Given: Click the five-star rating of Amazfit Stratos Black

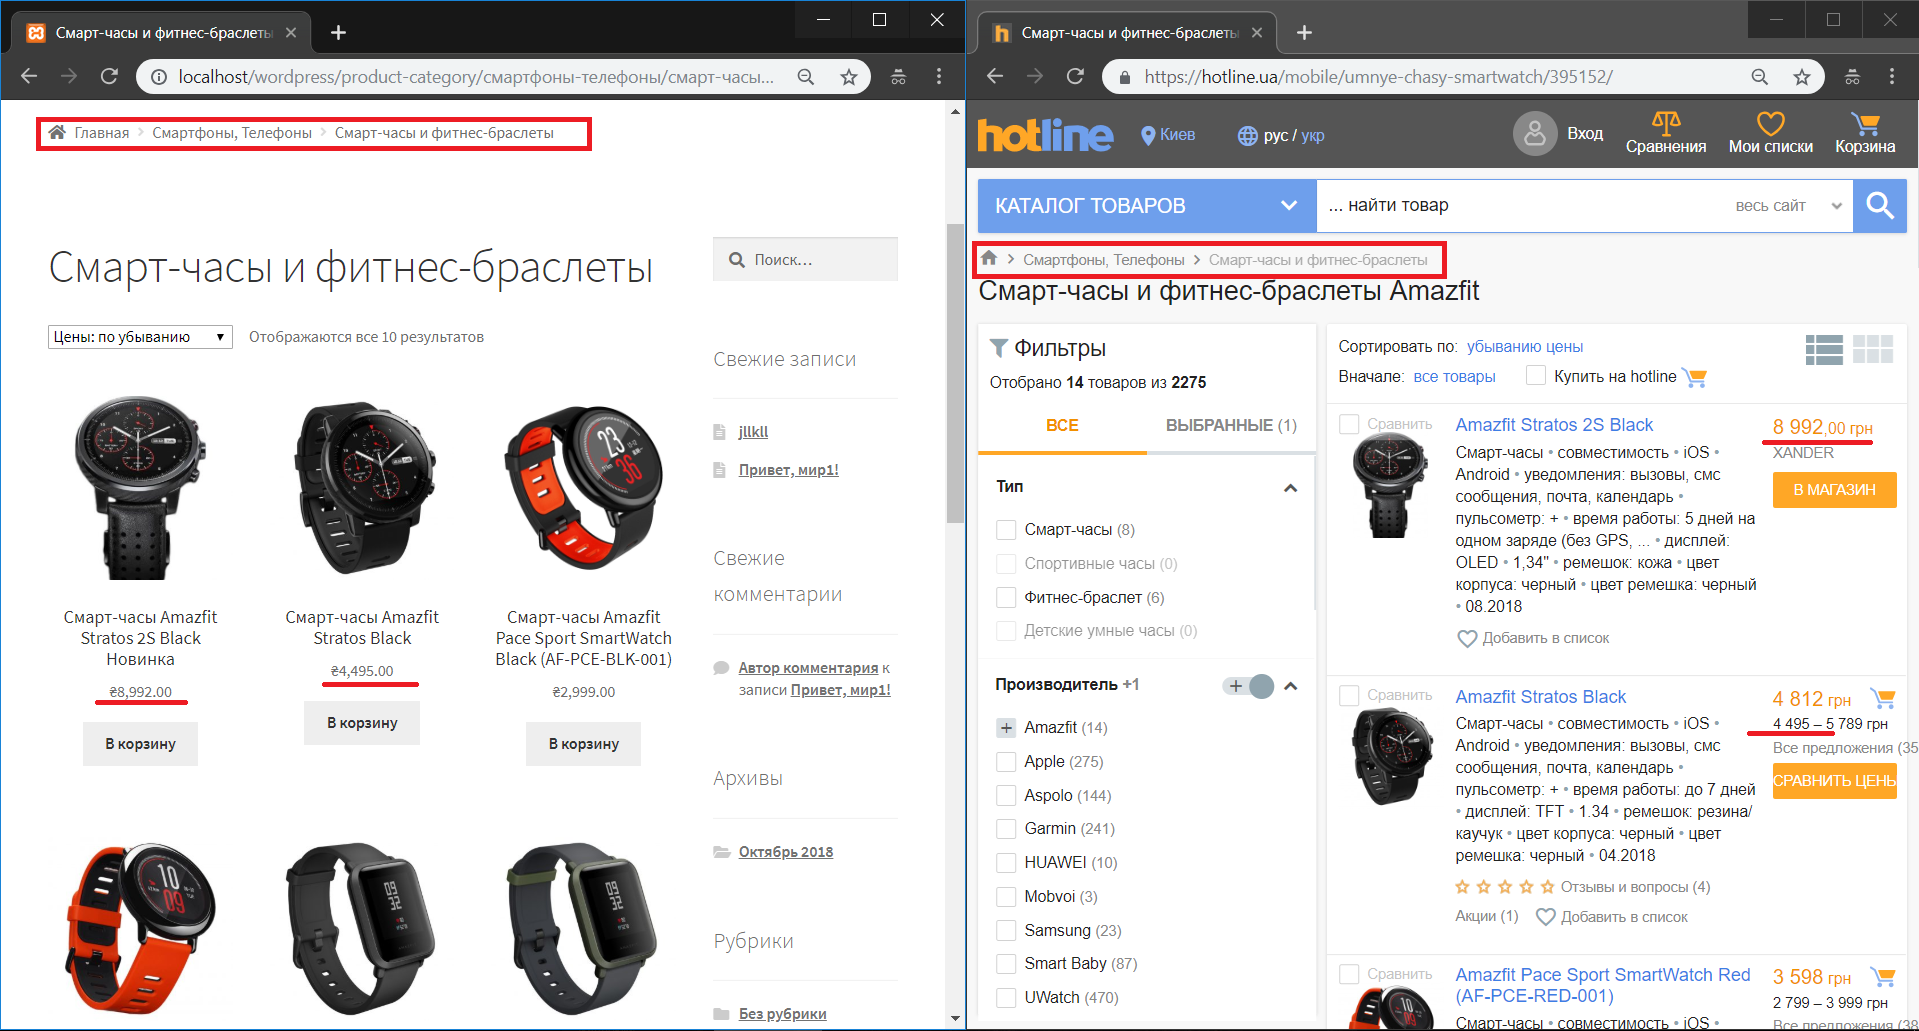Looking at the screenshot, I should (x=1505, y=887).
